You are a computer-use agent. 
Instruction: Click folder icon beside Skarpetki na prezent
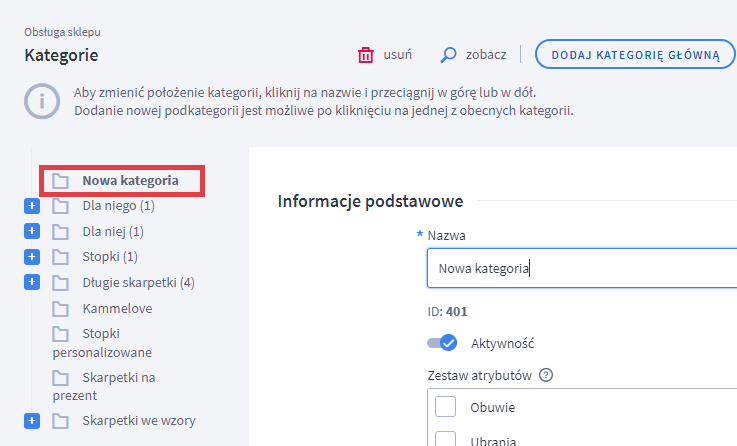coord(60,377)
